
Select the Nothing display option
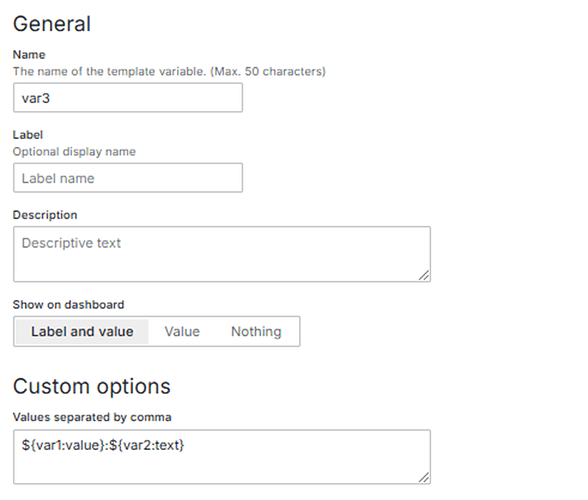pos(256,332)
